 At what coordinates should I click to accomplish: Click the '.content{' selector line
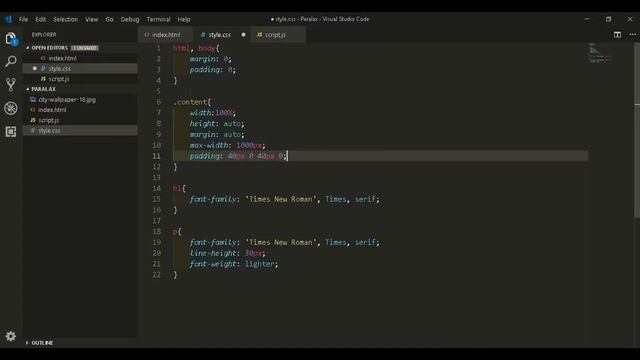(x=192, y=102)
